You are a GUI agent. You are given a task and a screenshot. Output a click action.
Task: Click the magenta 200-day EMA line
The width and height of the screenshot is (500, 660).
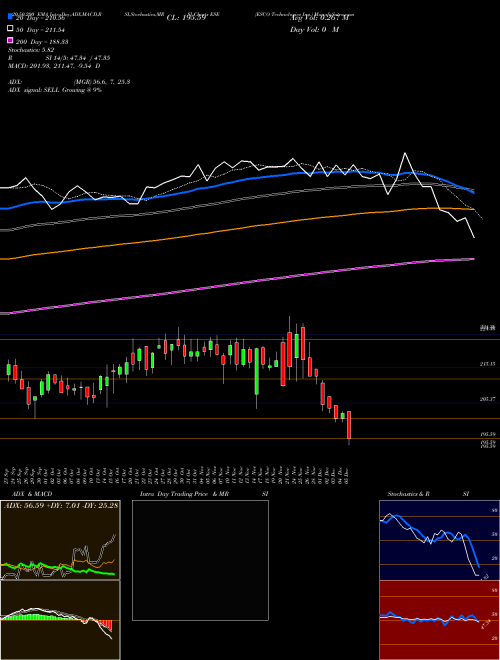click(x=236, y=285)
